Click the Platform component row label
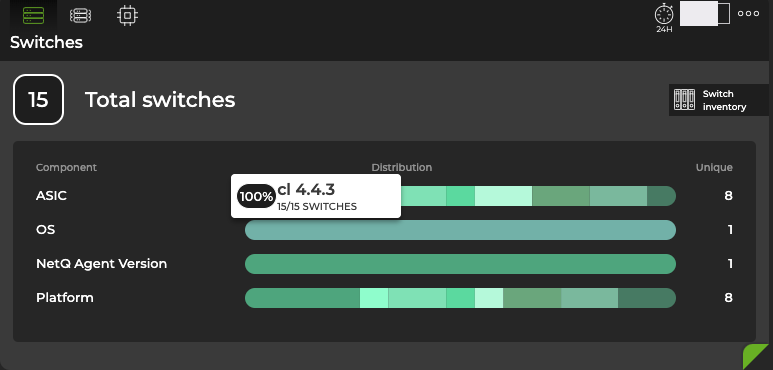Viewport: 773px width, 370px height. 65,298
